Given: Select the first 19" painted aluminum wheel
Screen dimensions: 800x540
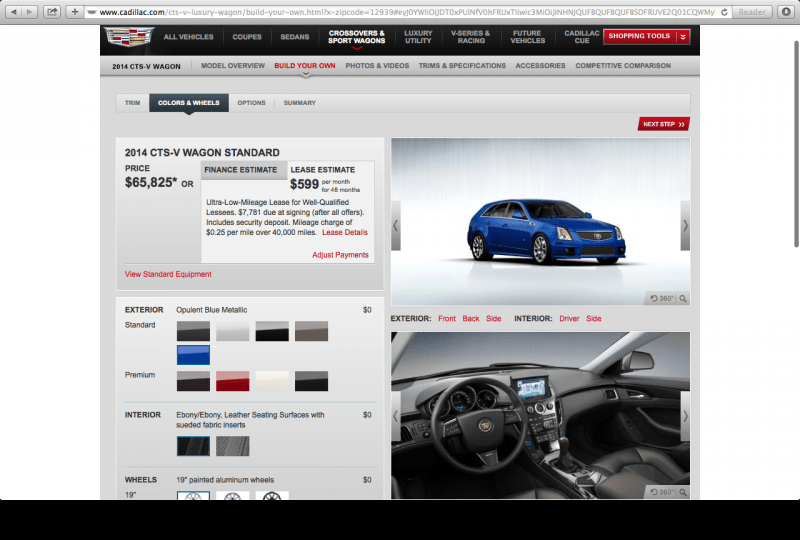Looking at the screenshot, I should point(193,496).
